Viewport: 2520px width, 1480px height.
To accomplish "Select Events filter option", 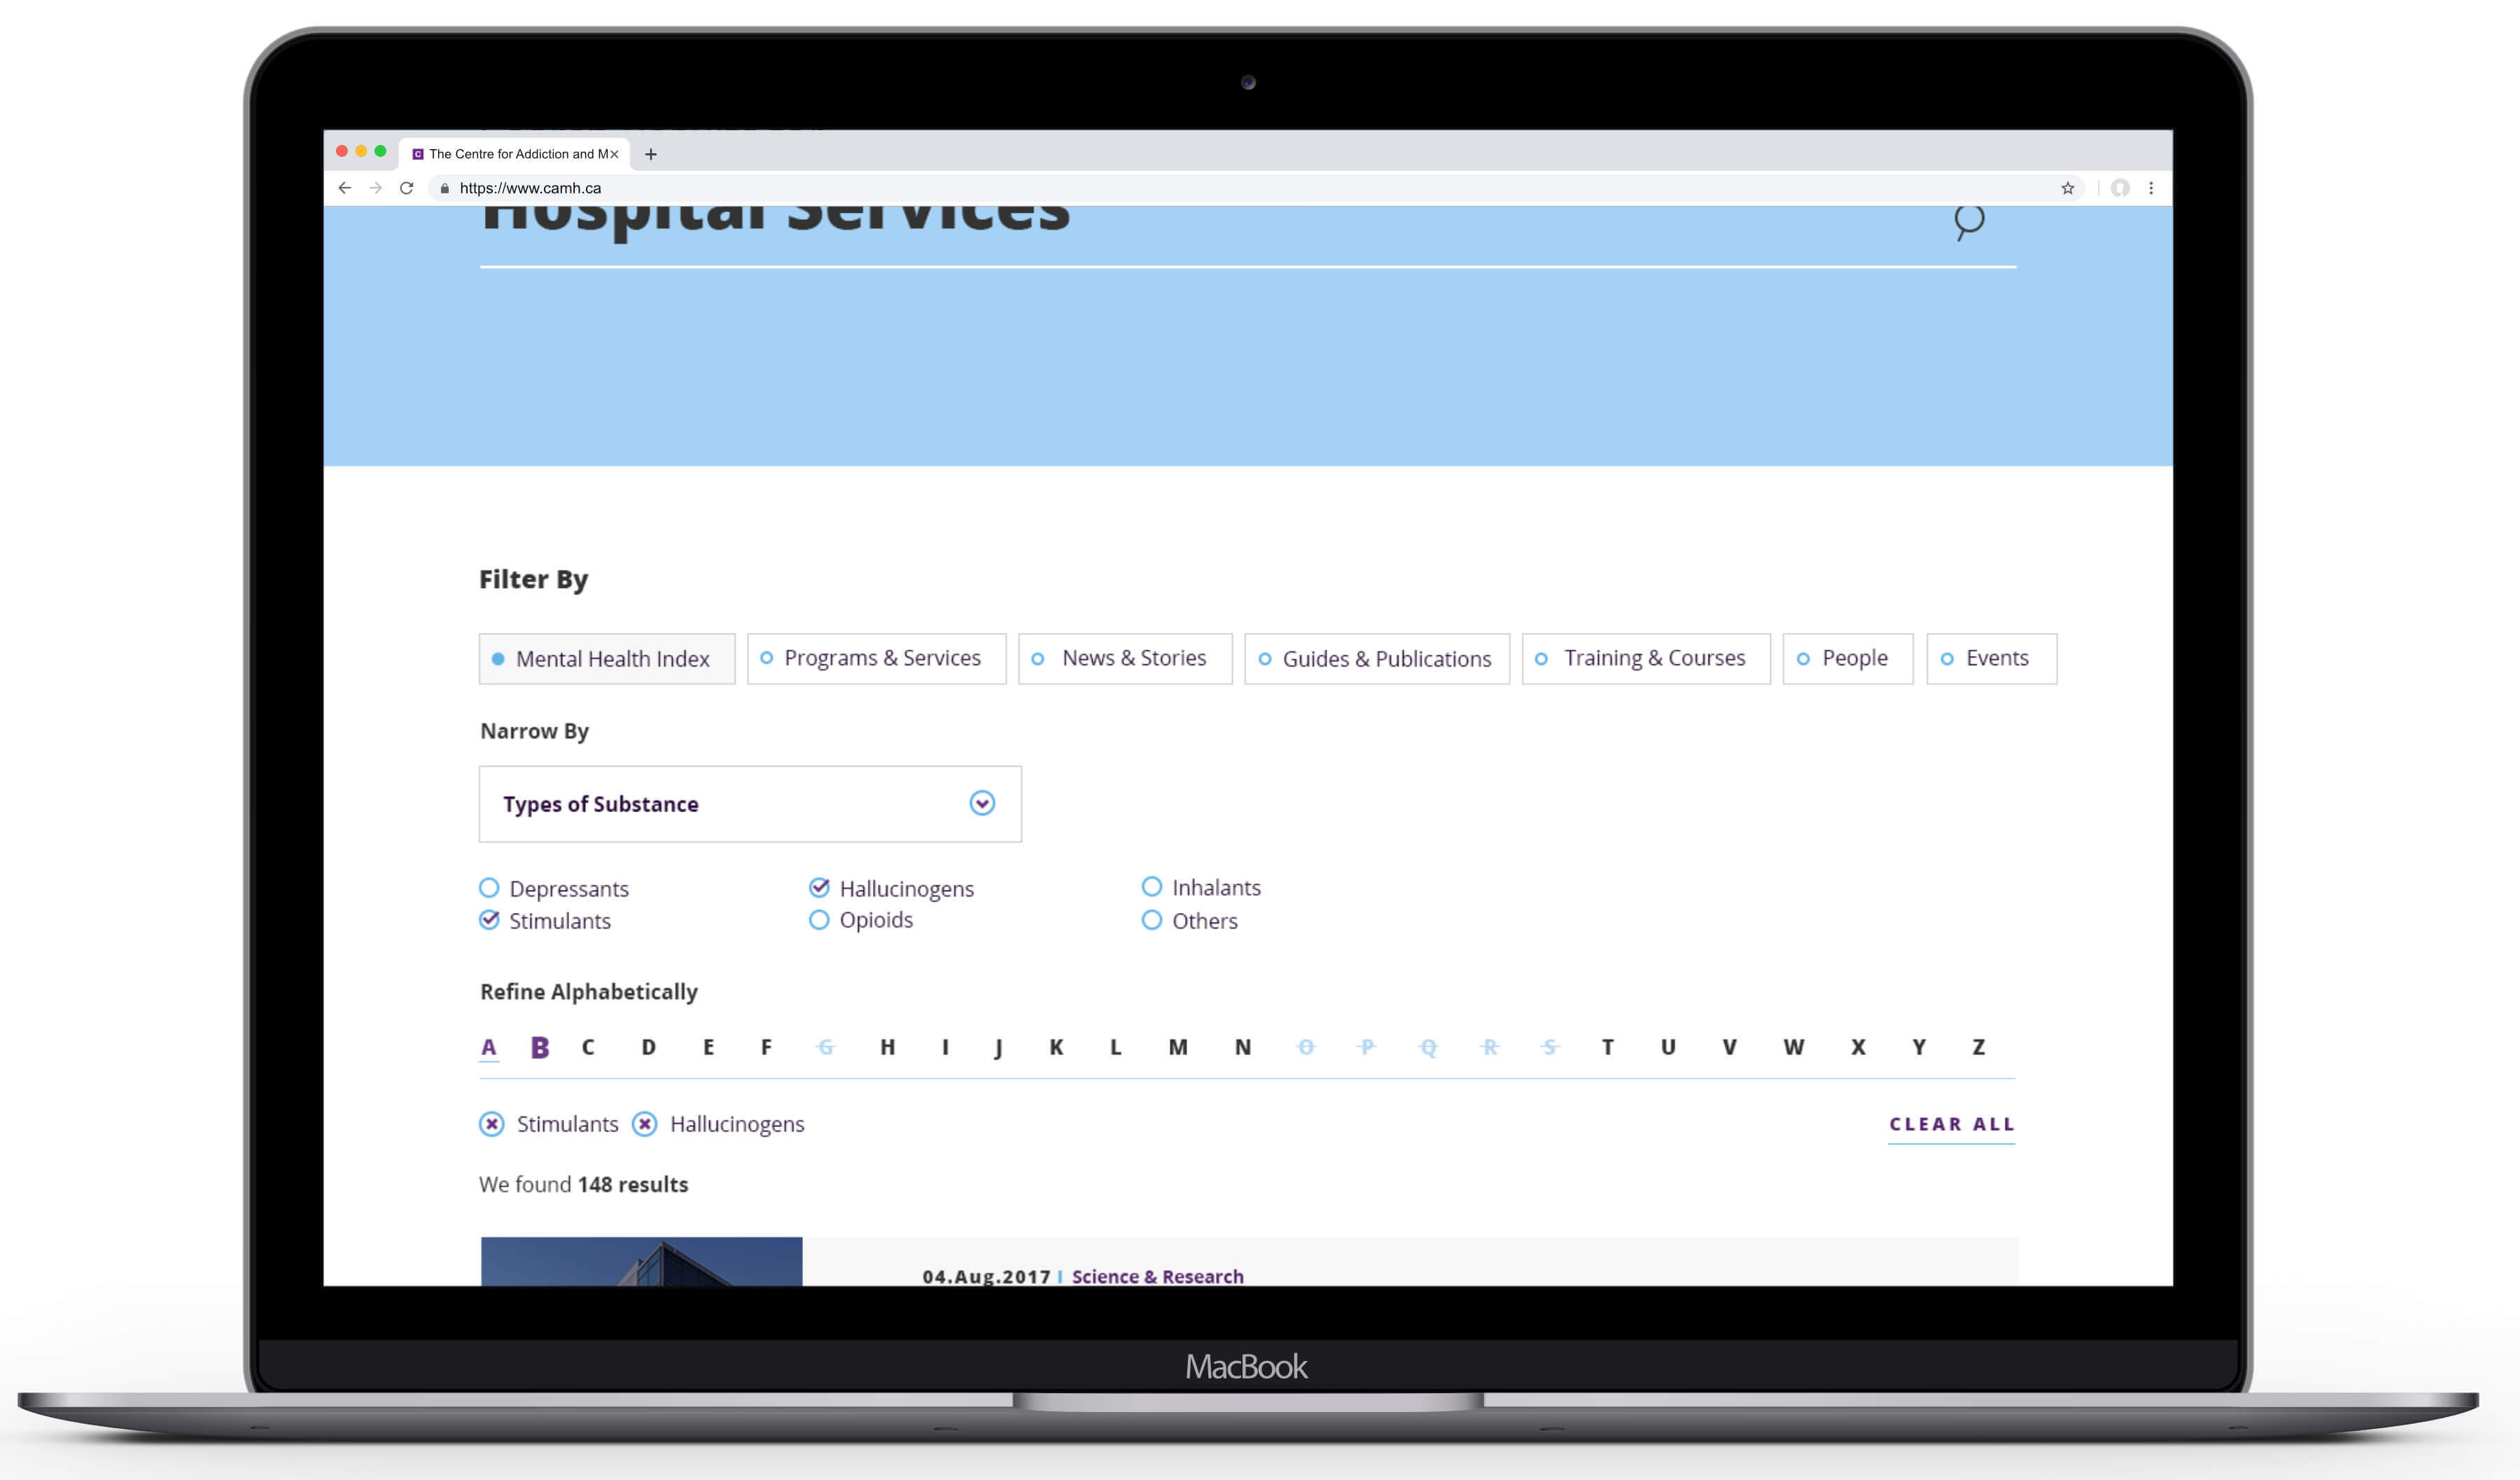I will tap(1992, 659).
